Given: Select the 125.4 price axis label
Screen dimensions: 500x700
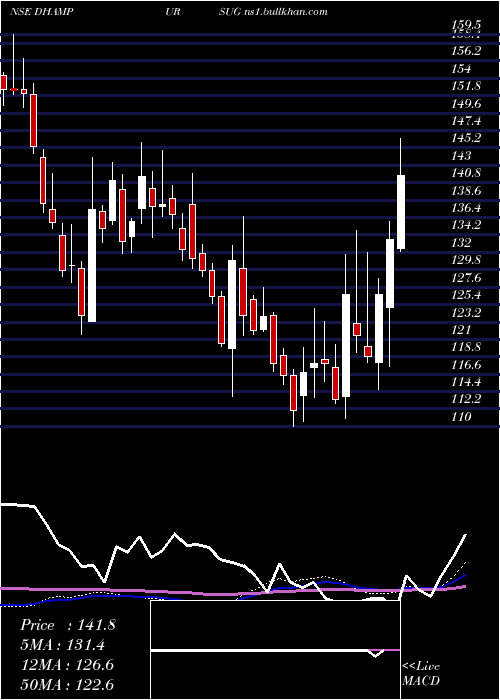Looking at the screenshot, I should pyautogui.click(x=468, y=295).
